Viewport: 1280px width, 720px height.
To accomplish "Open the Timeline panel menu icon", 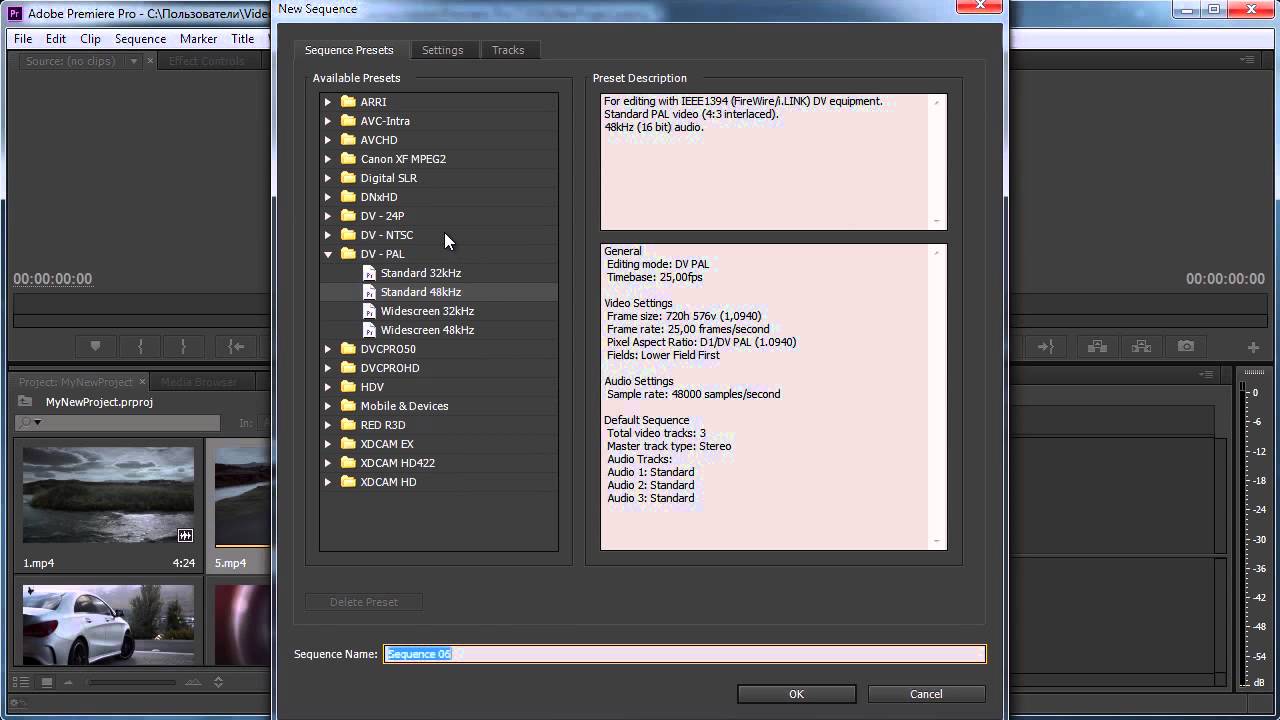I will coord(1206,374).
